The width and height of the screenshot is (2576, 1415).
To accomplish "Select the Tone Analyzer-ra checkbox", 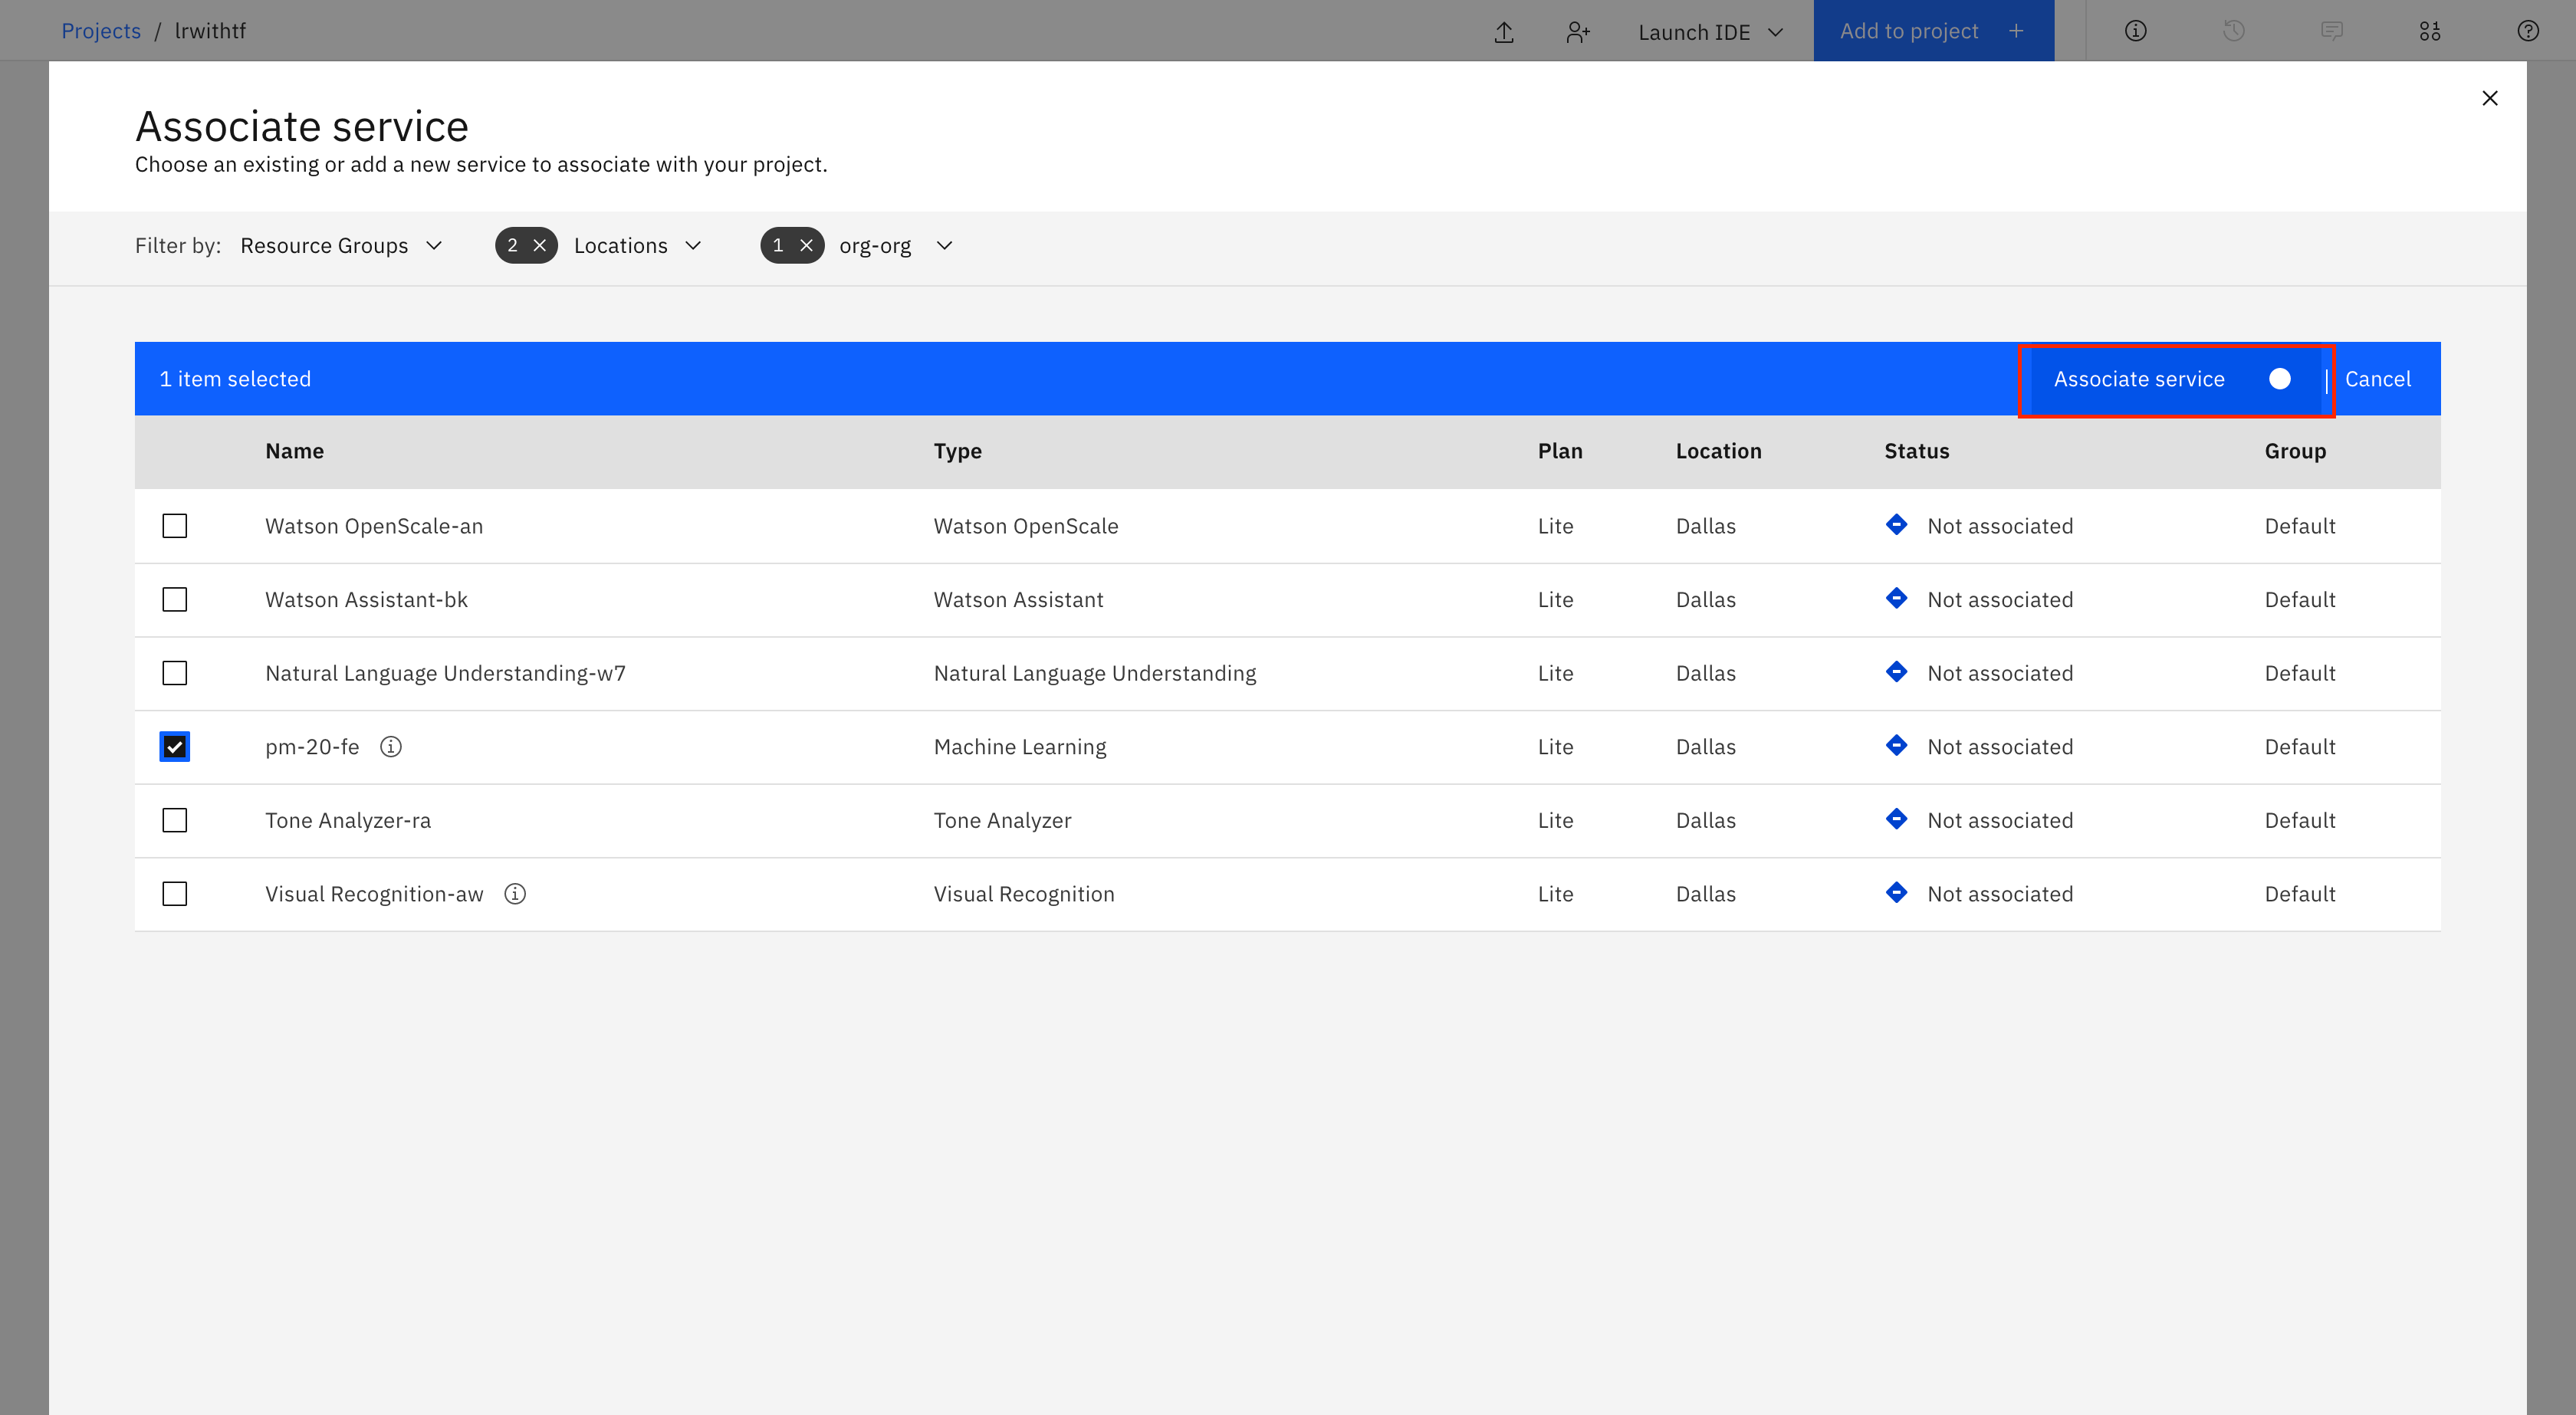I will [175, 820].
